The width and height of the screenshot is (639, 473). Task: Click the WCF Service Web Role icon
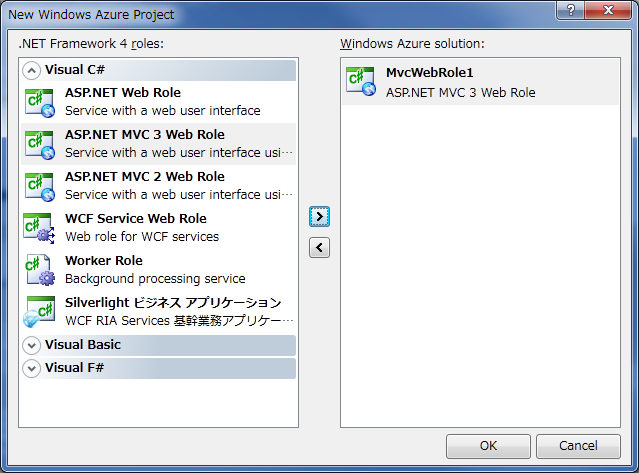40,227
